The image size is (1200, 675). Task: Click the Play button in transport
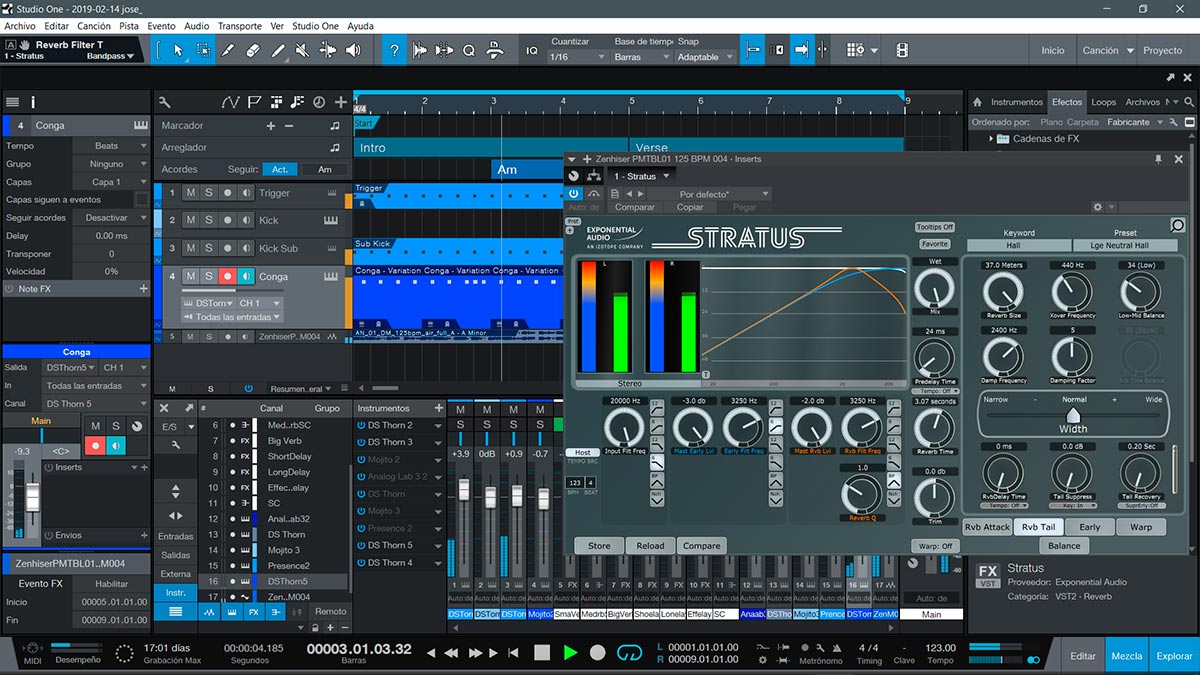(570, 652)
